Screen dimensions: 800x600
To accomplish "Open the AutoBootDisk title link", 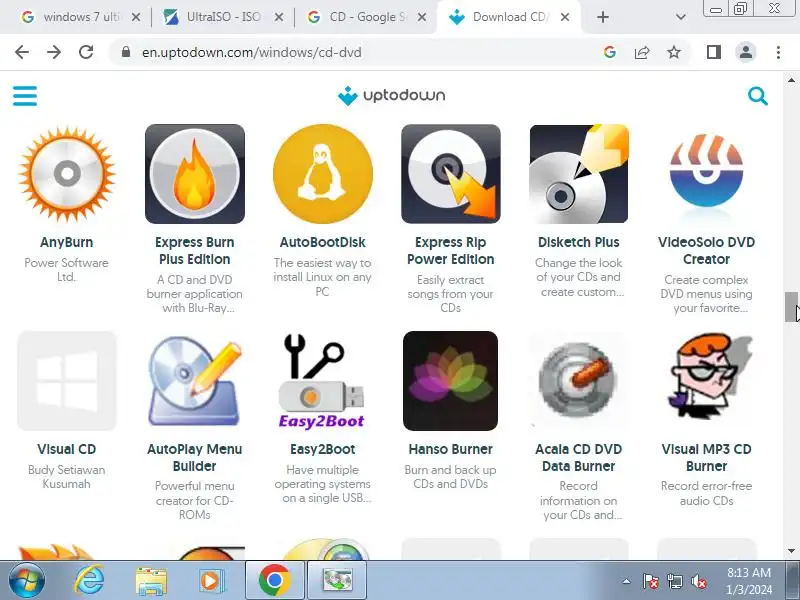I will [322, 242].
